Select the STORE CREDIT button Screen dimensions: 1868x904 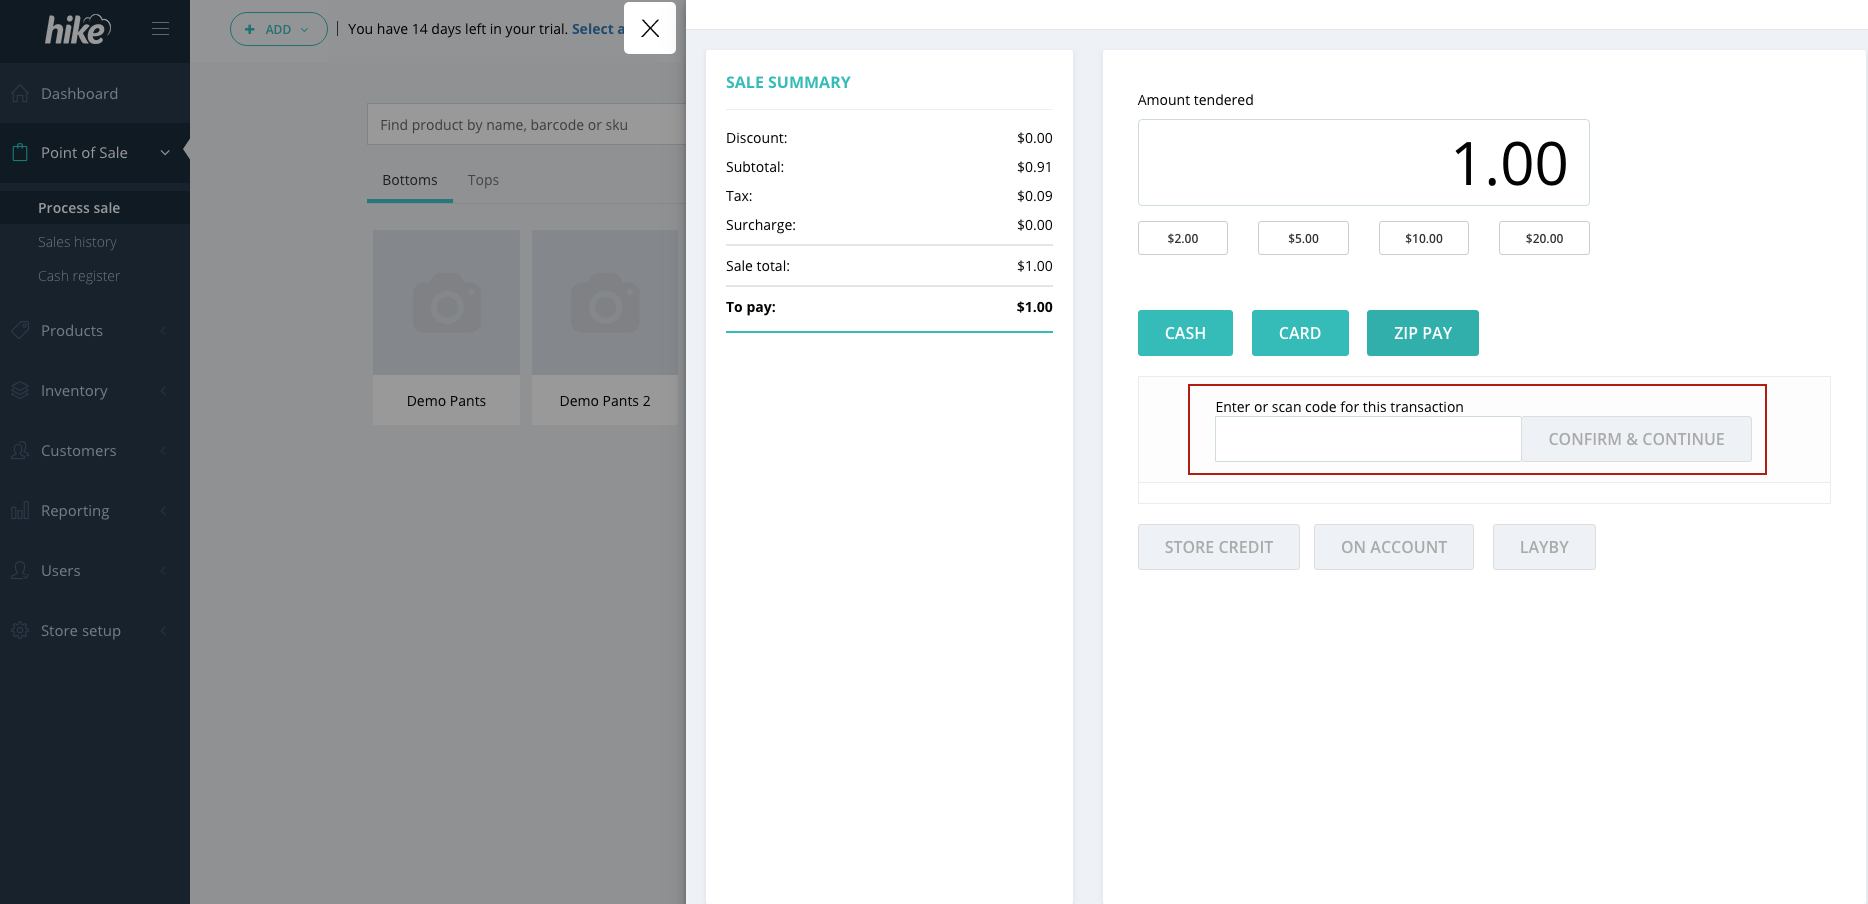tap(1219, 547)
